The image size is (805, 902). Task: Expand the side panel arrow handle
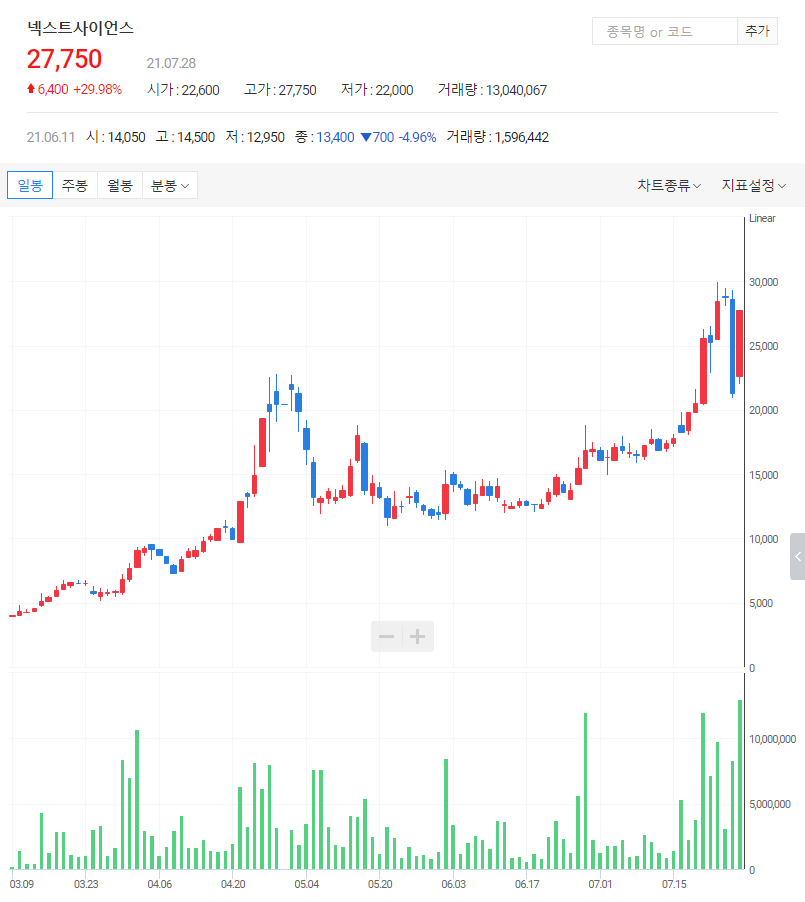(798, 556)
